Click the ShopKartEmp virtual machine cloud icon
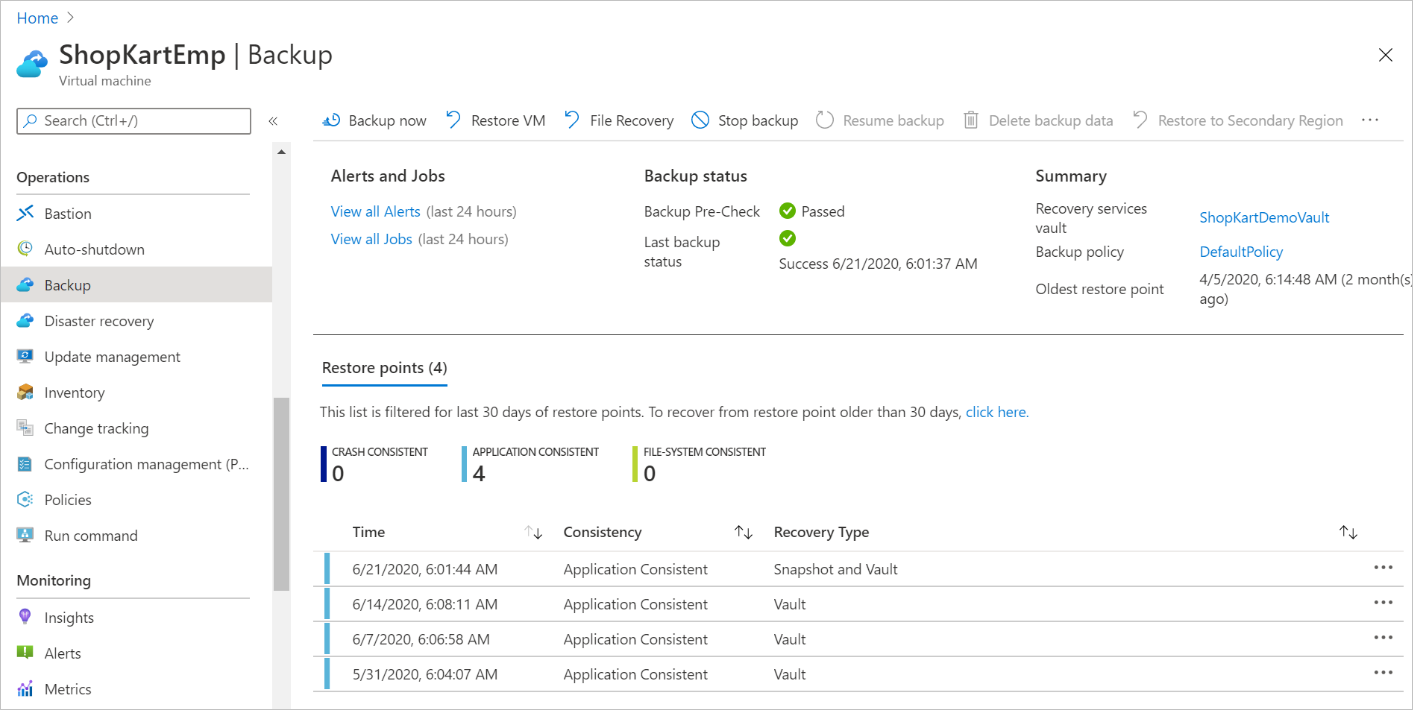The height and width of the screenshot is (710, 1413). coord(32,63)
